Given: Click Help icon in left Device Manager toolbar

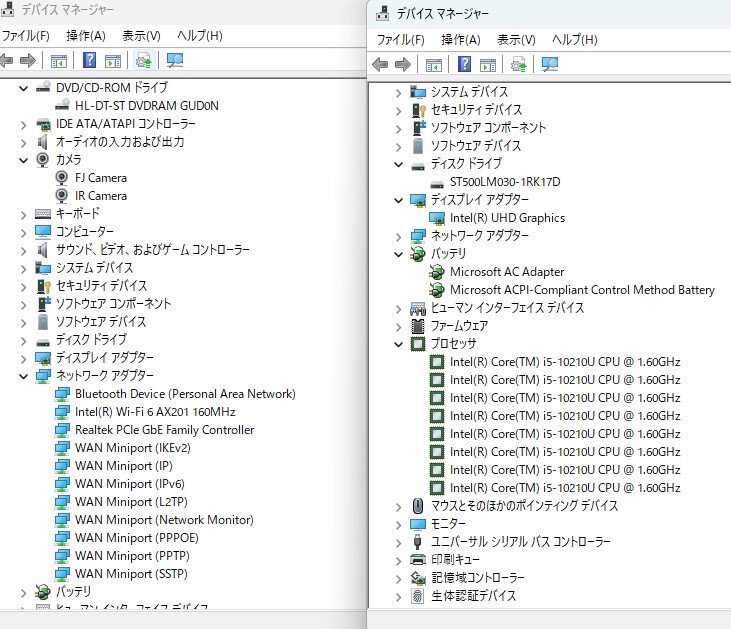Looking at the screenshot, I should [89, 61].
